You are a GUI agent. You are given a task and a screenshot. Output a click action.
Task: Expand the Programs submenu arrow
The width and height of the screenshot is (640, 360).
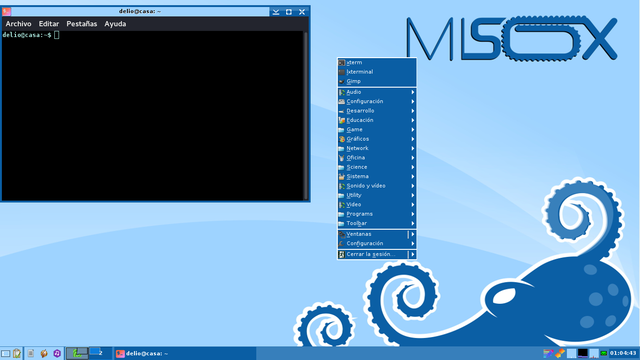point(413,214)
